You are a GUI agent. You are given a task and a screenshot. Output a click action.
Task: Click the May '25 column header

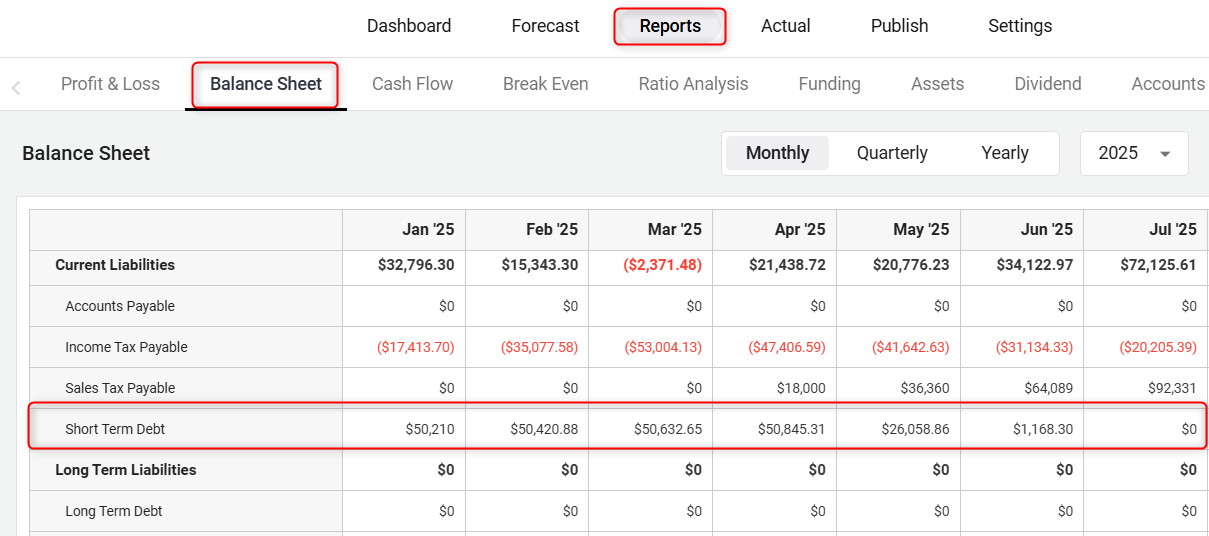tap(921, 230)
